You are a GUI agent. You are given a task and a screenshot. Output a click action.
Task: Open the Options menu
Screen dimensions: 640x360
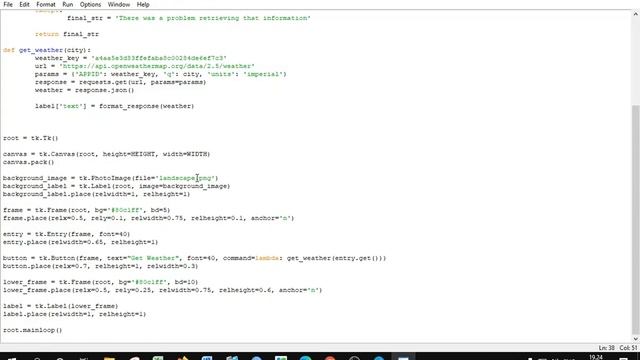(x=90, y=4)
